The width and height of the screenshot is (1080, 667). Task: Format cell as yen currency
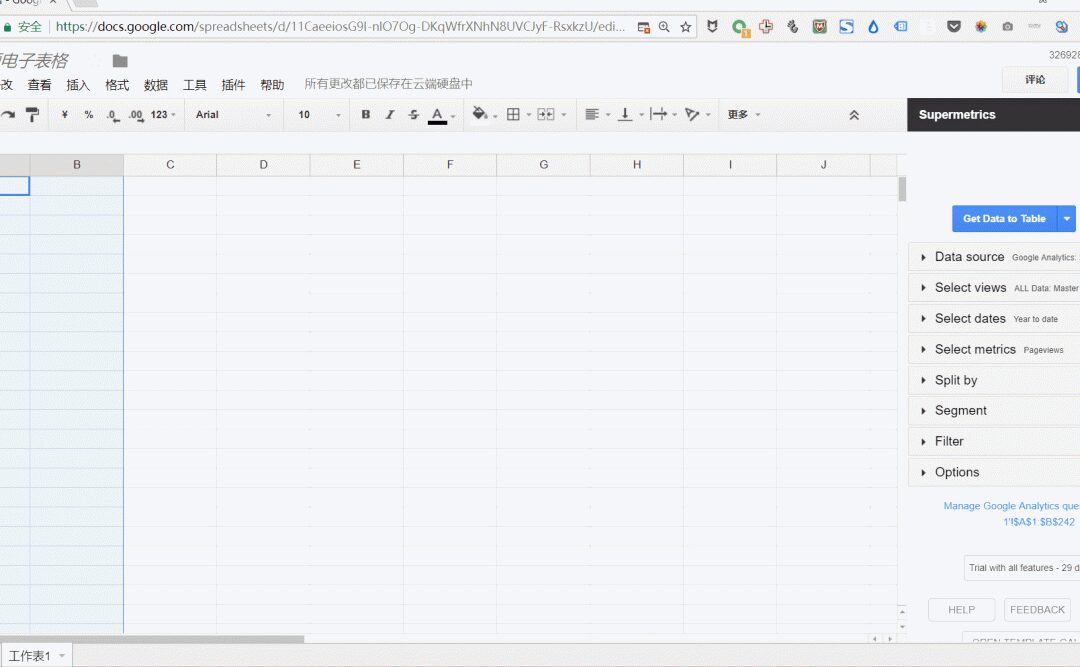pos(64,114)
